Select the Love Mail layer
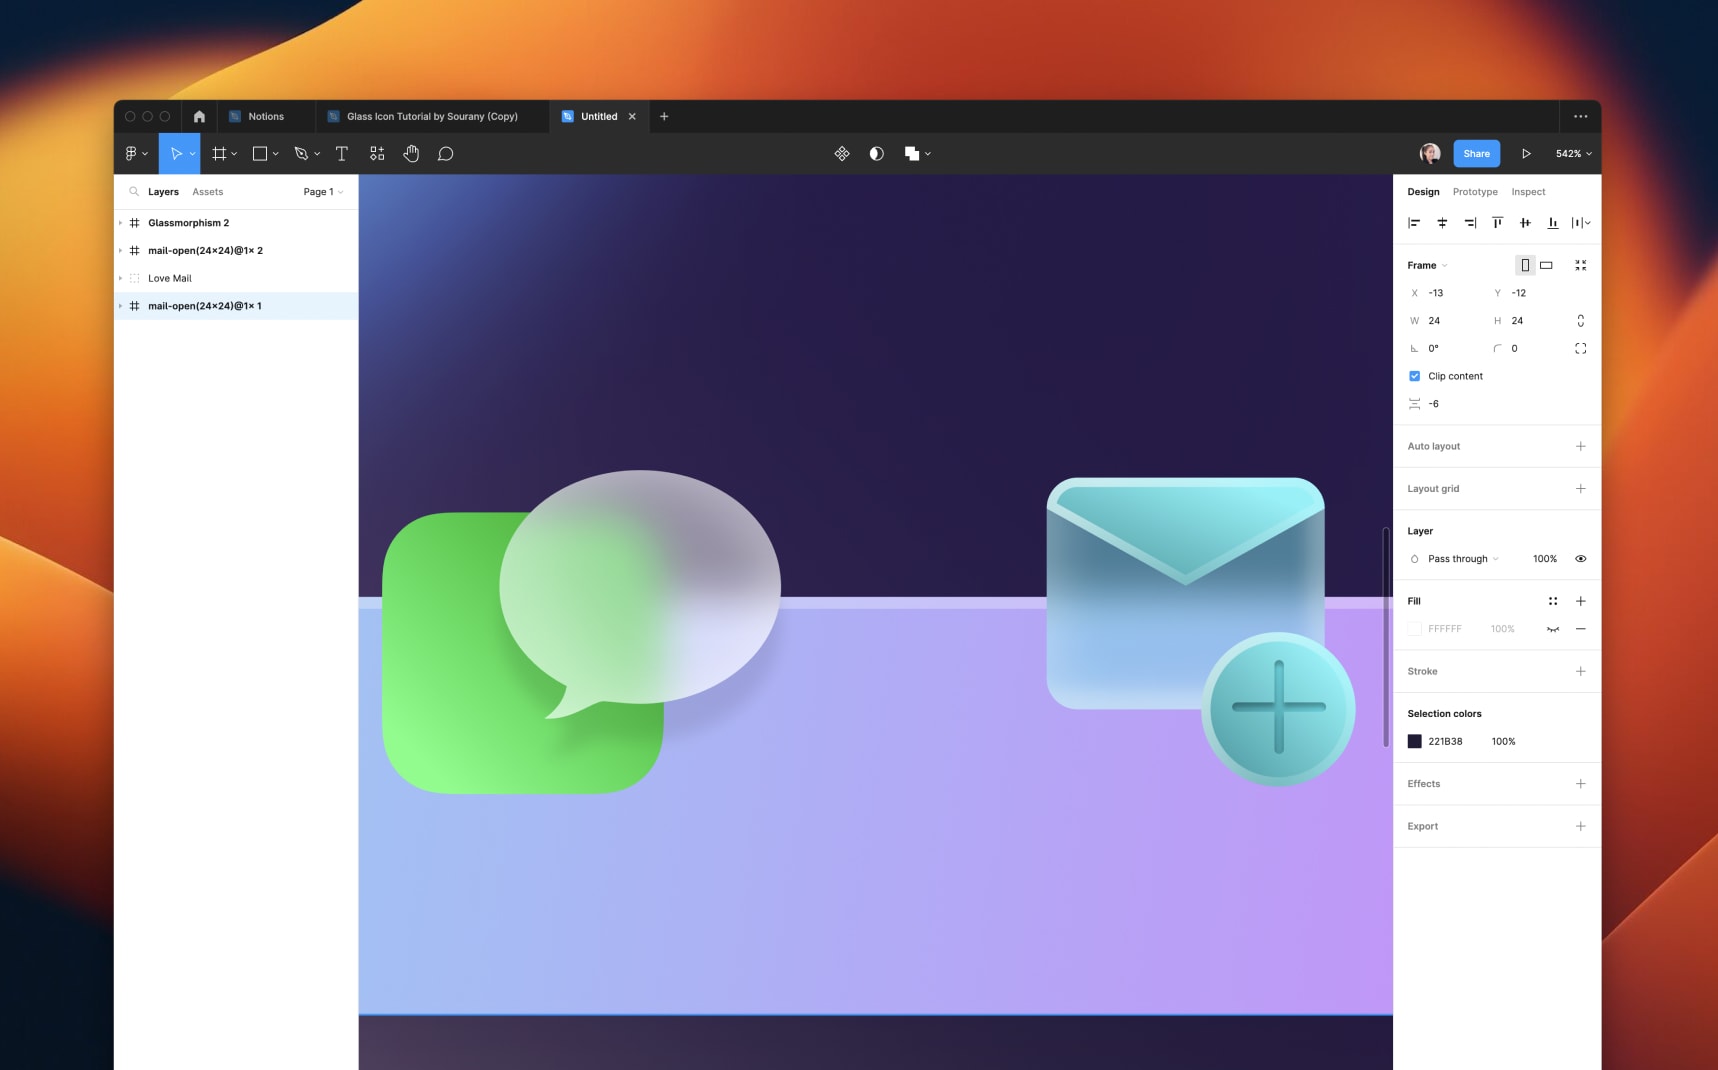This screenshot has width=1718, height=1070. 171,278
